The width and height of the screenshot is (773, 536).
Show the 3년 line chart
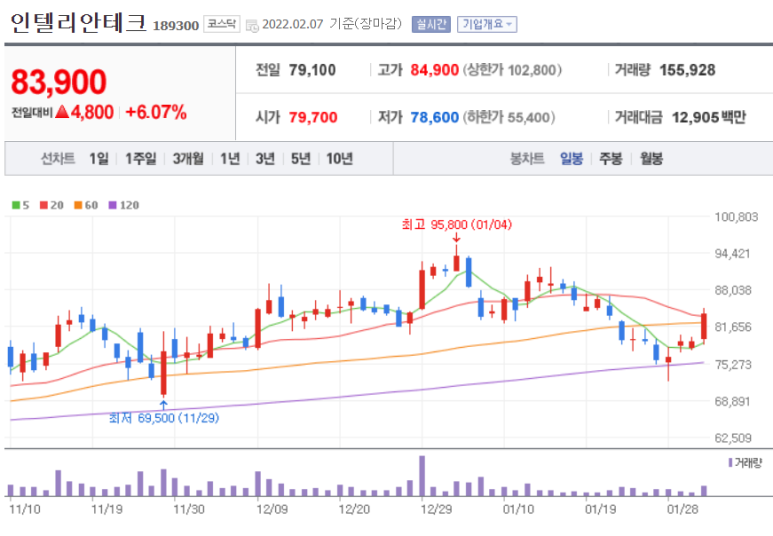pos(265,159)
